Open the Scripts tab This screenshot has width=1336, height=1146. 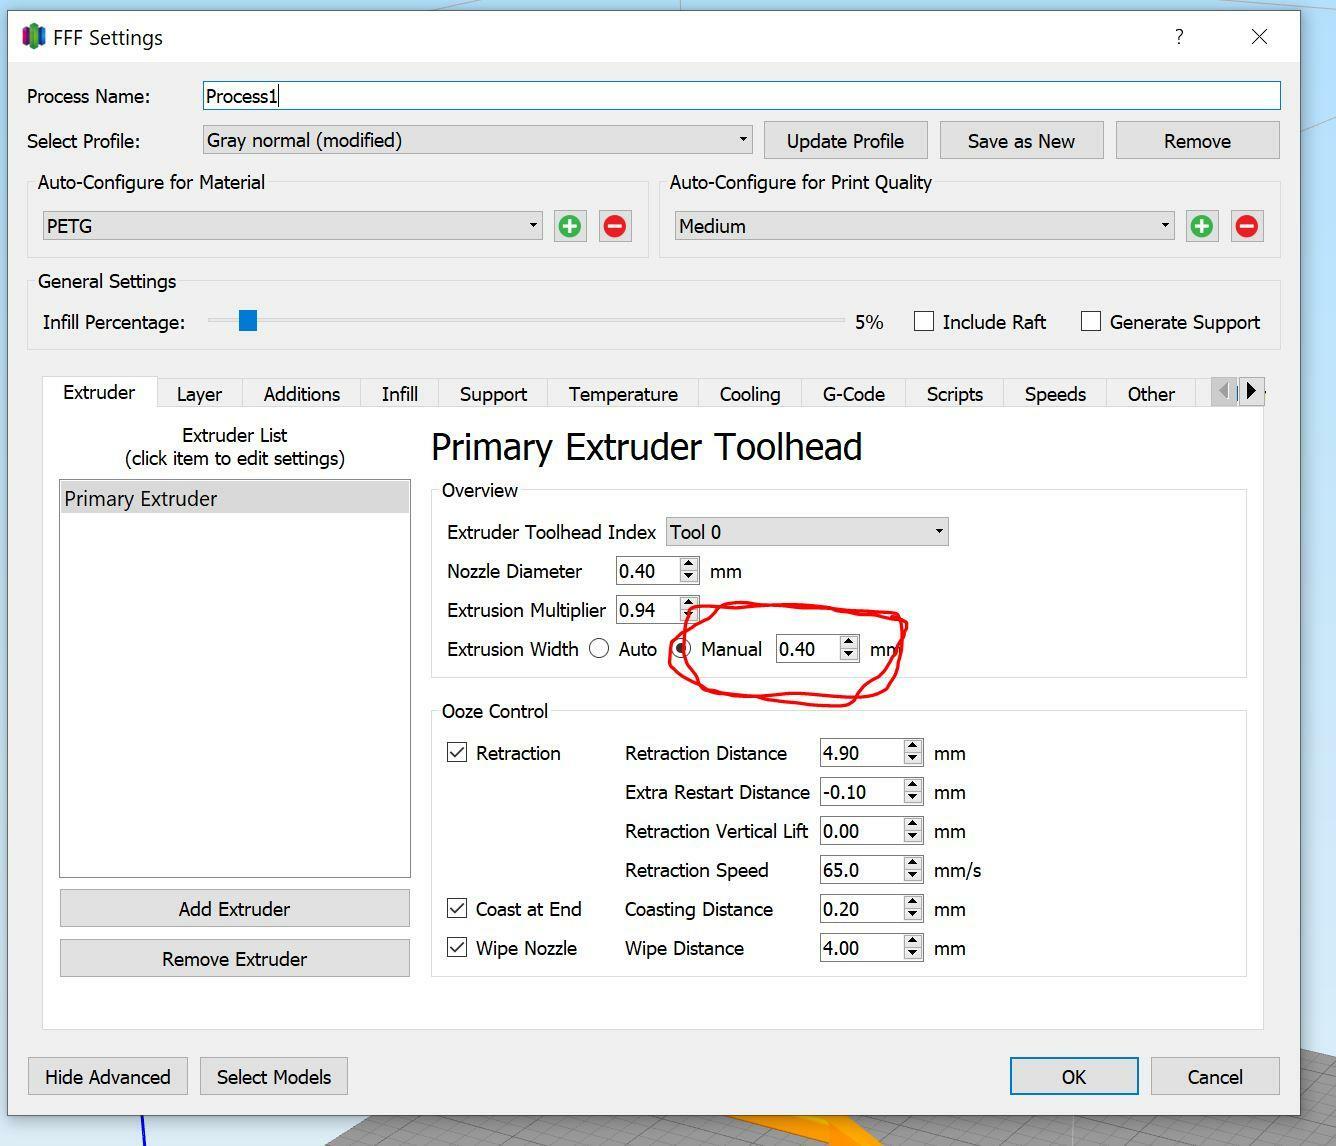pos(955,394)
